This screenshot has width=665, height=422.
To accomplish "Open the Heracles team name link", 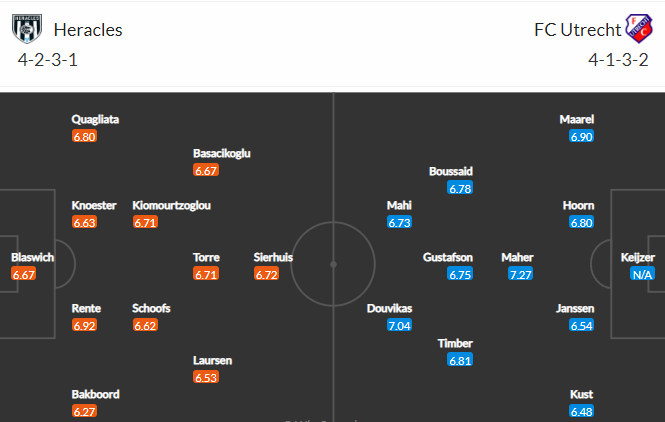I will (88, 30).
